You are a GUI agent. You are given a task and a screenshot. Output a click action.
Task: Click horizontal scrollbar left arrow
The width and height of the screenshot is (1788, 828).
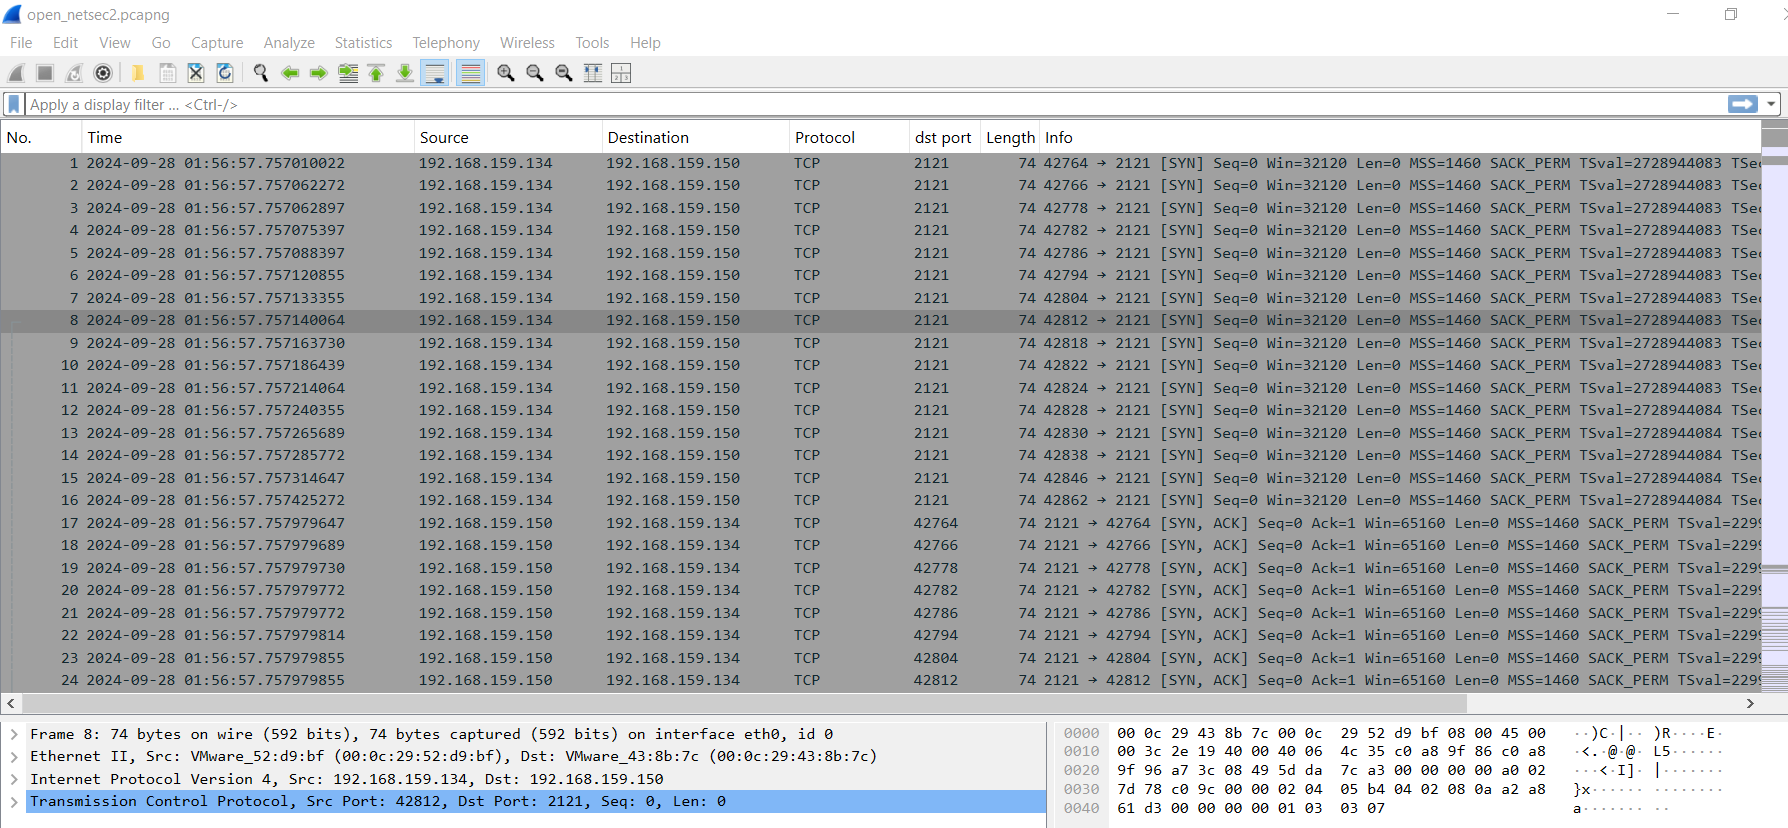pos(10,703)
